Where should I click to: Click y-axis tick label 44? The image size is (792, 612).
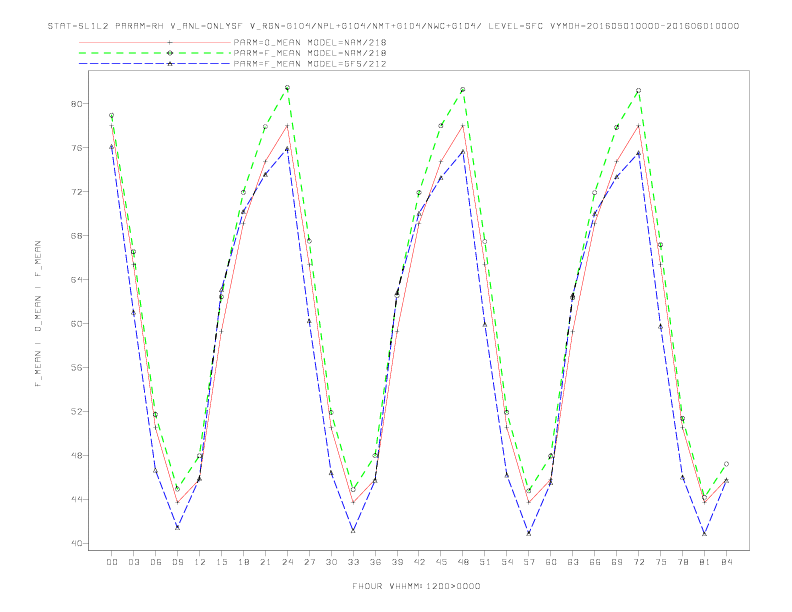point(77,499)
